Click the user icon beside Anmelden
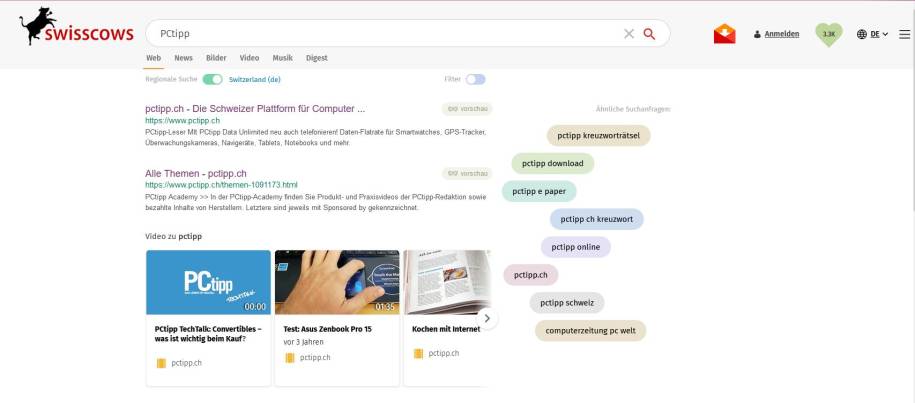Screen dimensions: 915x403 click(757, 34)
